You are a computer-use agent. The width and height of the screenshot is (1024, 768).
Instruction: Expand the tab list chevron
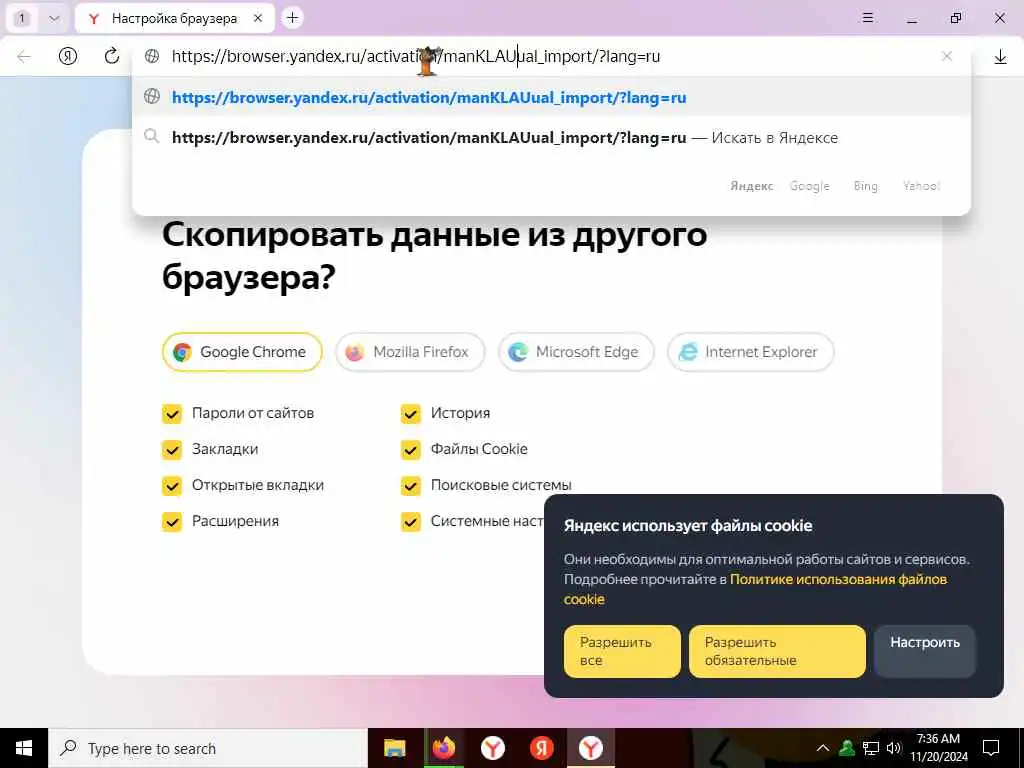click(54, 18)
